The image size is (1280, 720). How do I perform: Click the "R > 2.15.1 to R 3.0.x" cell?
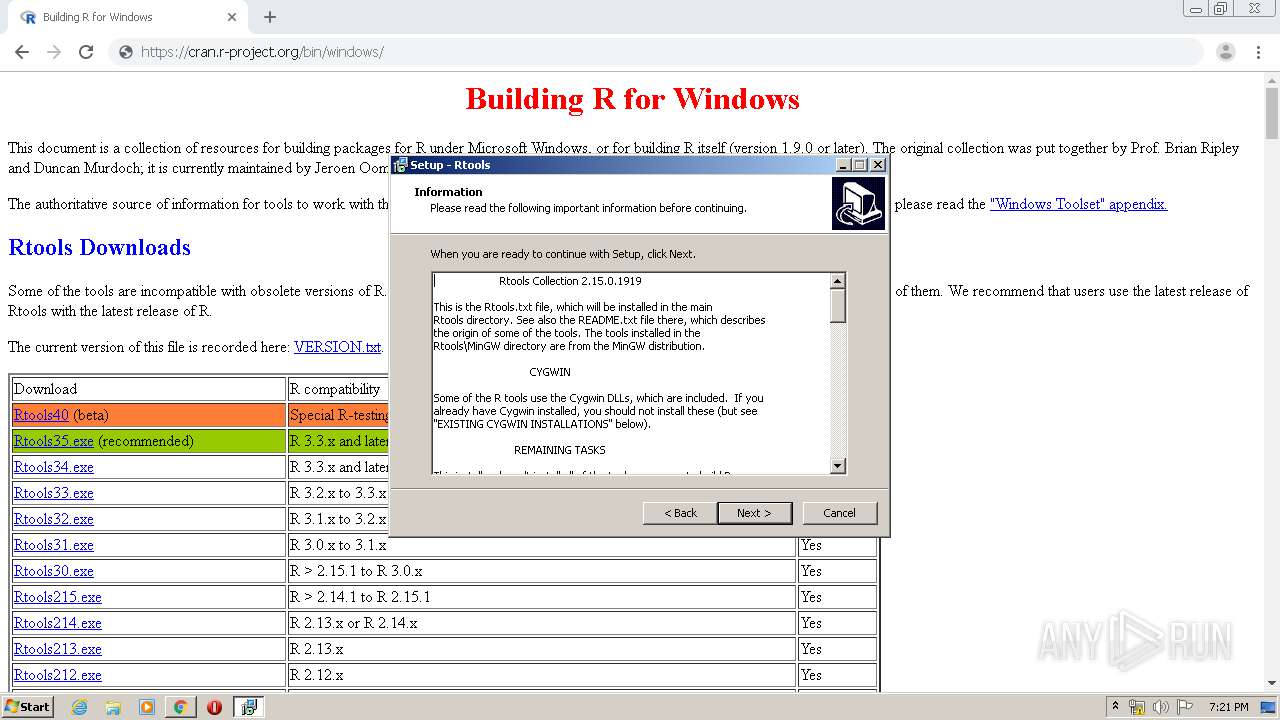541,571
